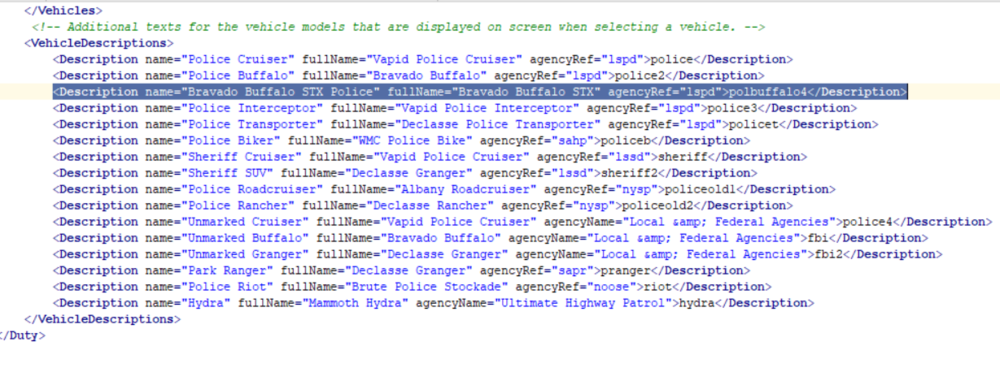Click the comment about additional vehicle texts

pyautogui.click(x=399, y=27)
